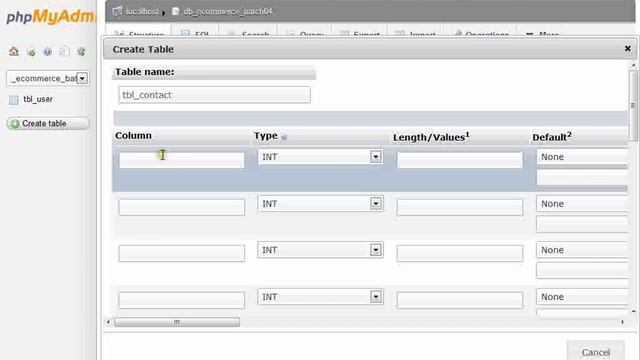Click the vertical scrollbar down arrow
Viewport: 640px width, 360px height.
(x=633, y=311)
